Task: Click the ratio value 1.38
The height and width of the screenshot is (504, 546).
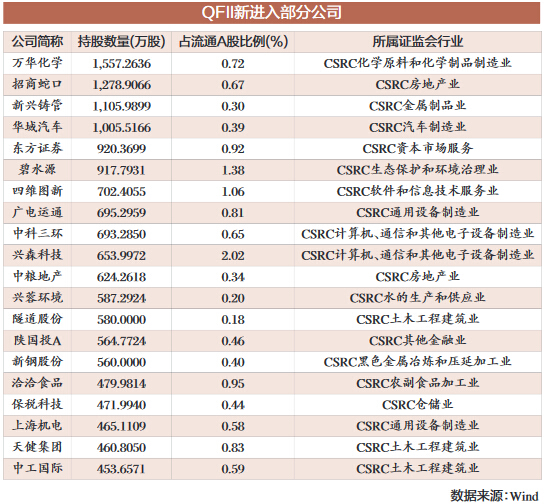Action: [x=233, y=170]
